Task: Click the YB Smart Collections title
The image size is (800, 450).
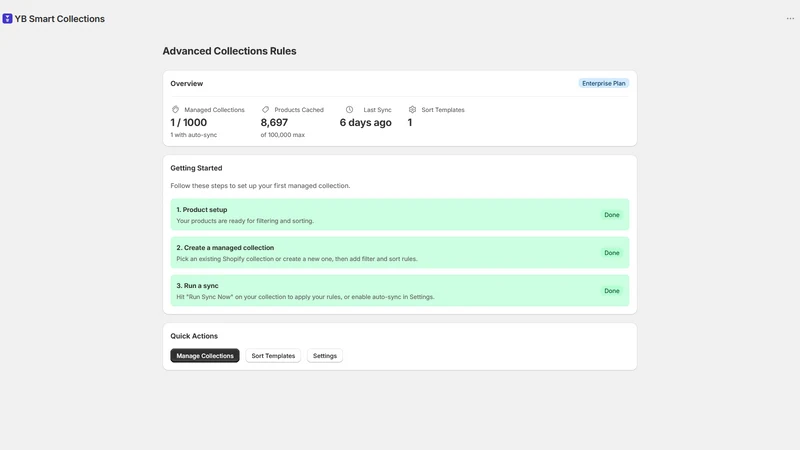Action: [x=60, y=19]
